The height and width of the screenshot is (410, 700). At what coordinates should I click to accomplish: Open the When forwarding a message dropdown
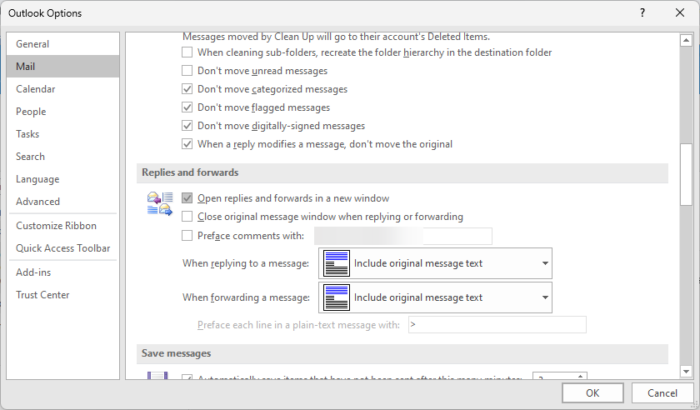435,297
